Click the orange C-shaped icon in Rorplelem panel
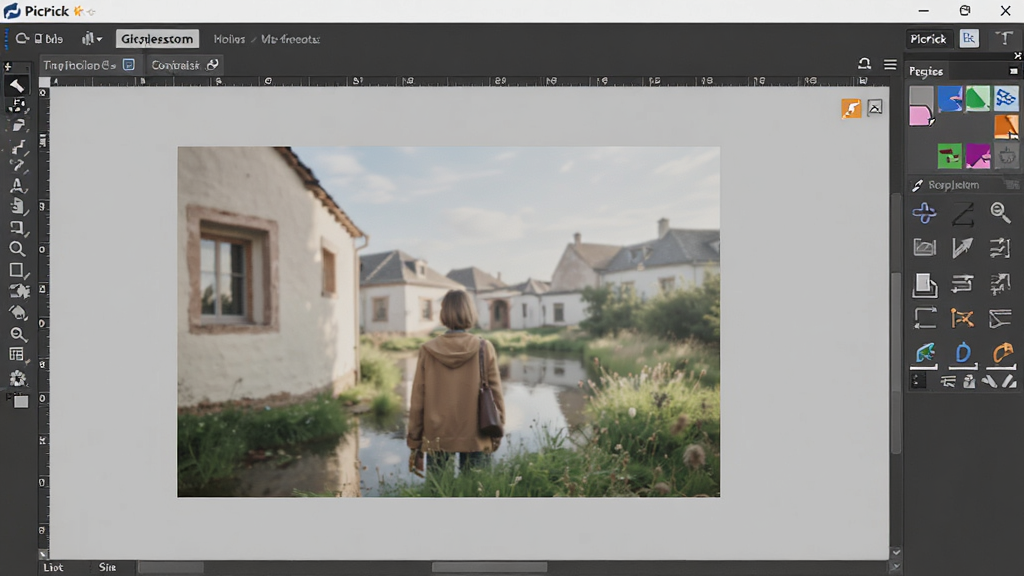Screen dimensions: 1024x576 (x=1002, y=353)
